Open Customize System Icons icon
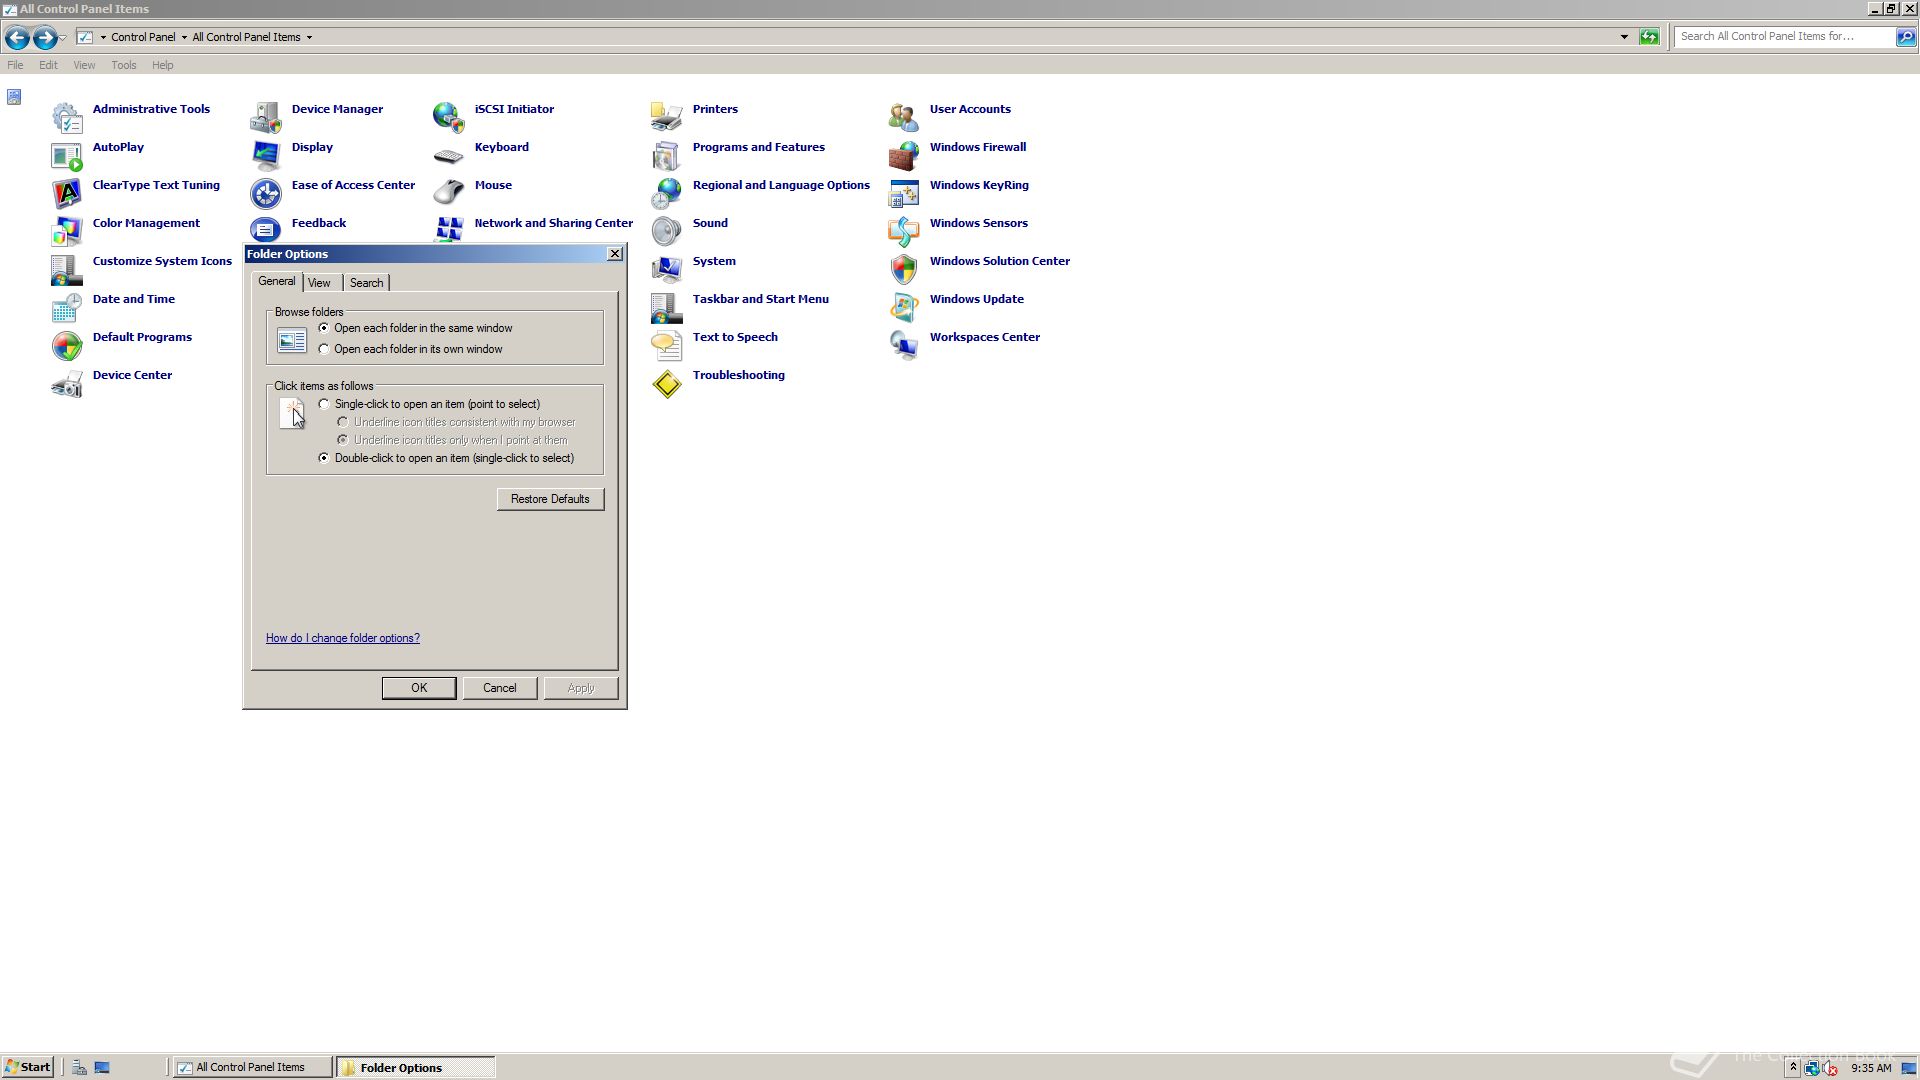The height and width of the screenshot is (1080, 1920). coord(67,270)
